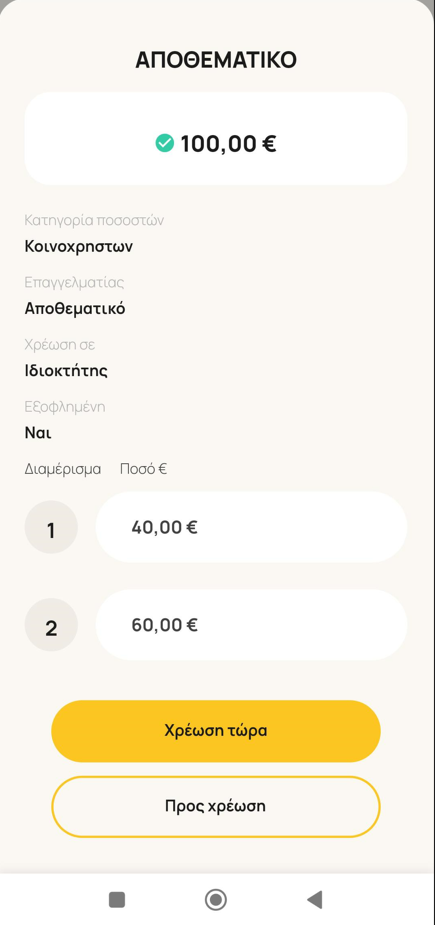The image size is (435, 925).
Task: Tap the Ναι paid status value
Action: [38, 433]
